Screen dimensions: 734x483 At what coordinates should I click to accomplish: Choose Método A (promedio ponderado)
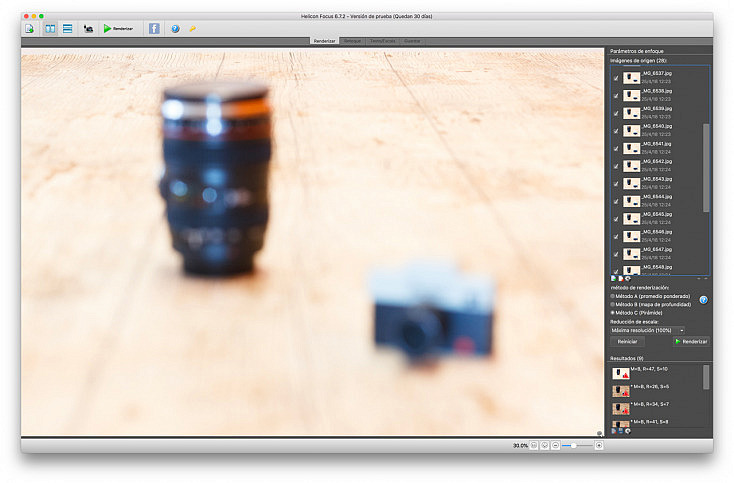651,296
